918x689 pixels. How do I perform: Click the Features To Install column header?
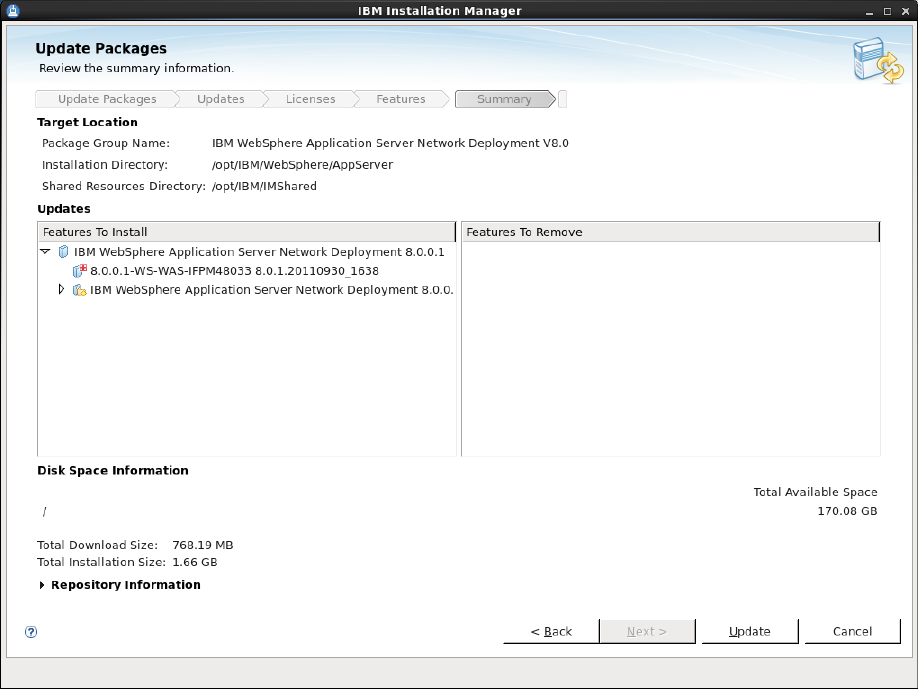click(x=246, y=232)
